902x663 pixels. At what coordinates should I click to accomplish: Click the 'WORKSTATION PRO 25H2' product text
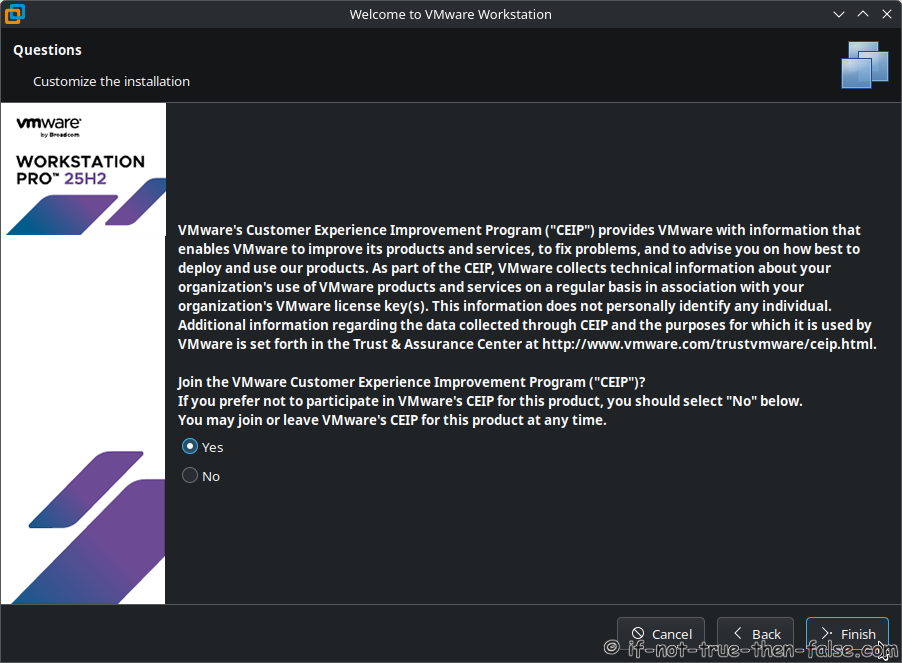(80, 170)
